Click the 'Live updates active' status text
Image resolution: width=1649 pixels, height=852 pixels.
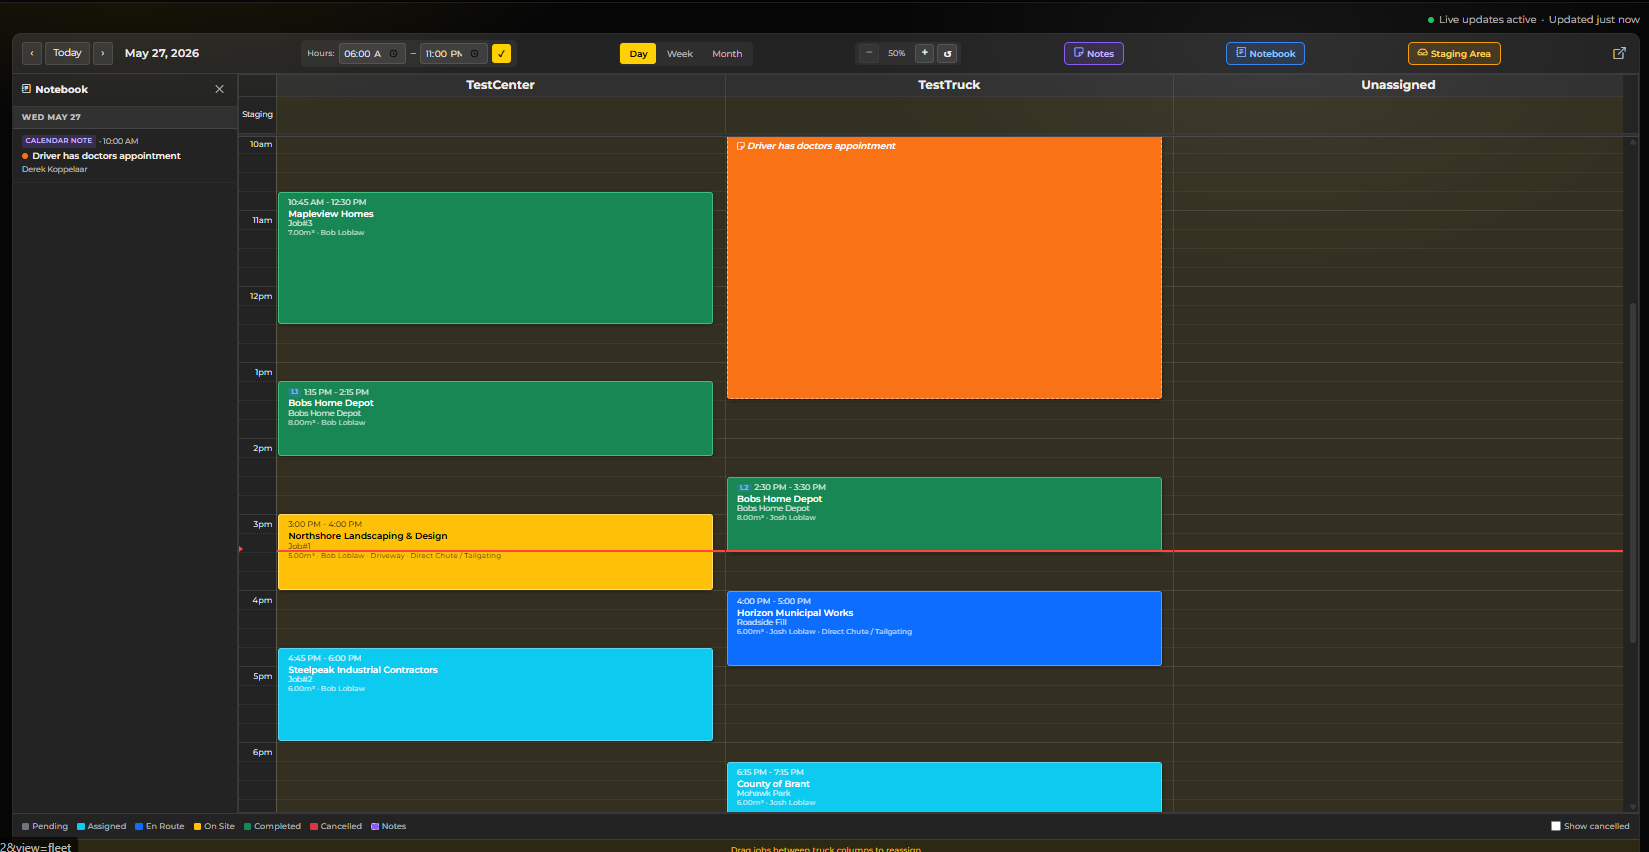1487,19
